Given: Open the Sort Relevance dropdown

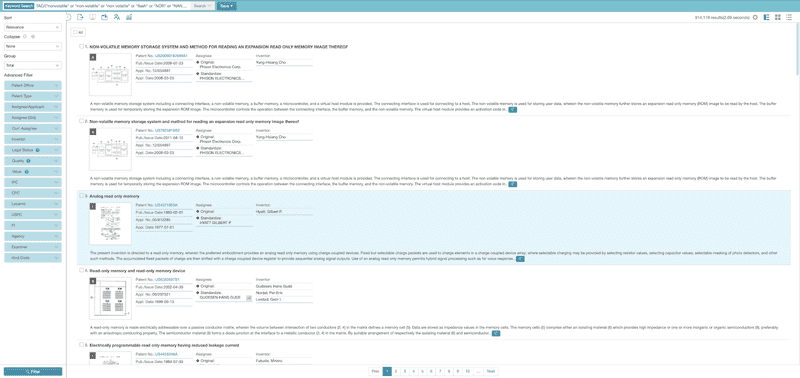Looking at the screenshot, I should click(33, 27).
